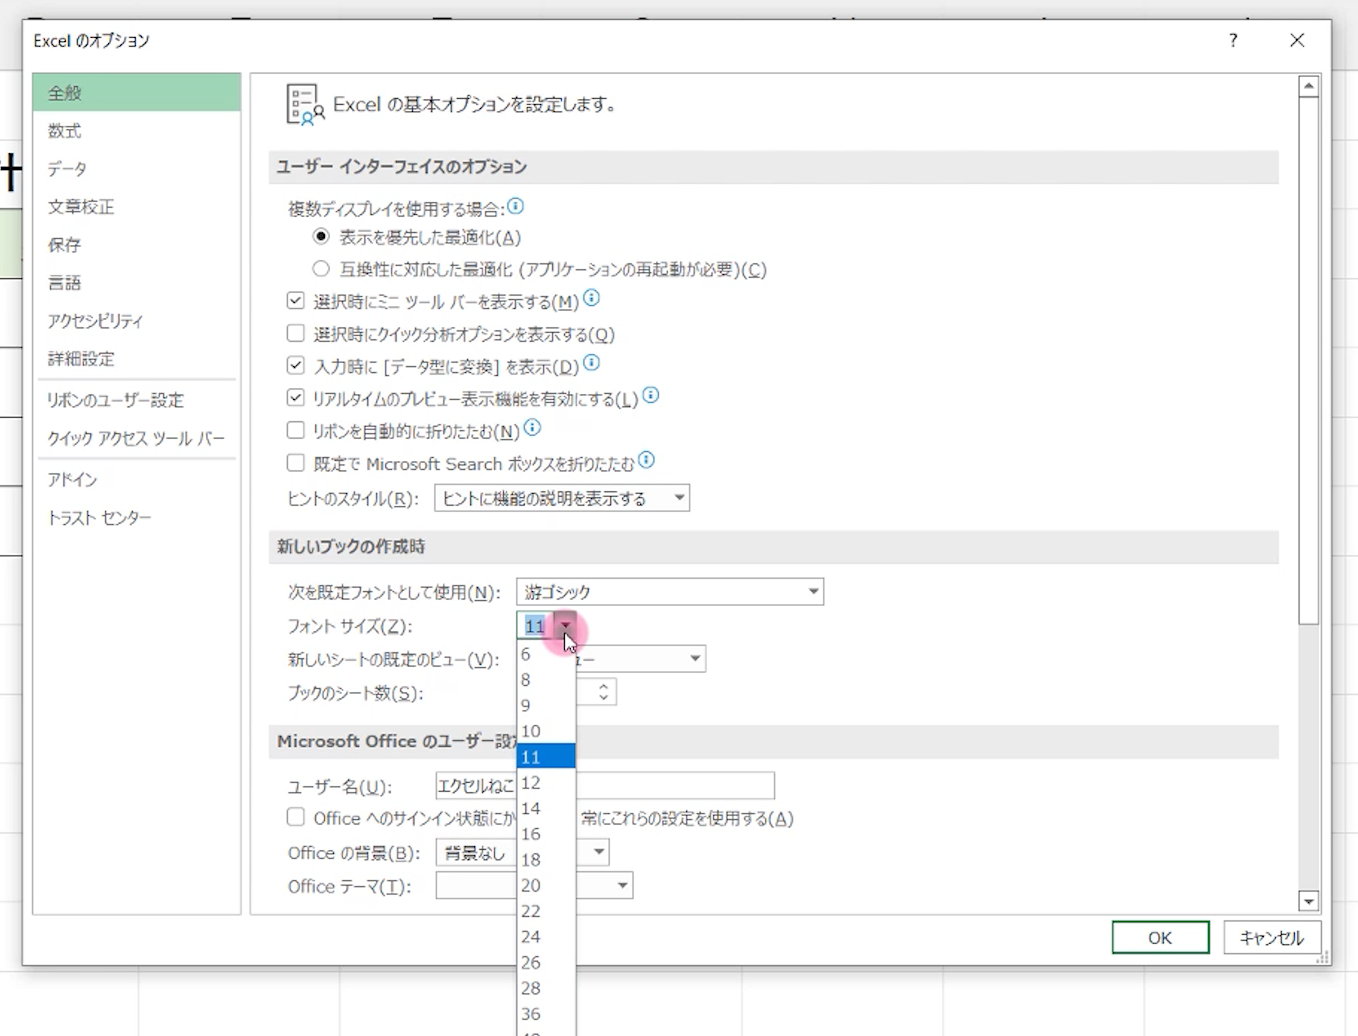Open the 保存 category
1358x1036 pixels.
tap(136, 245)
